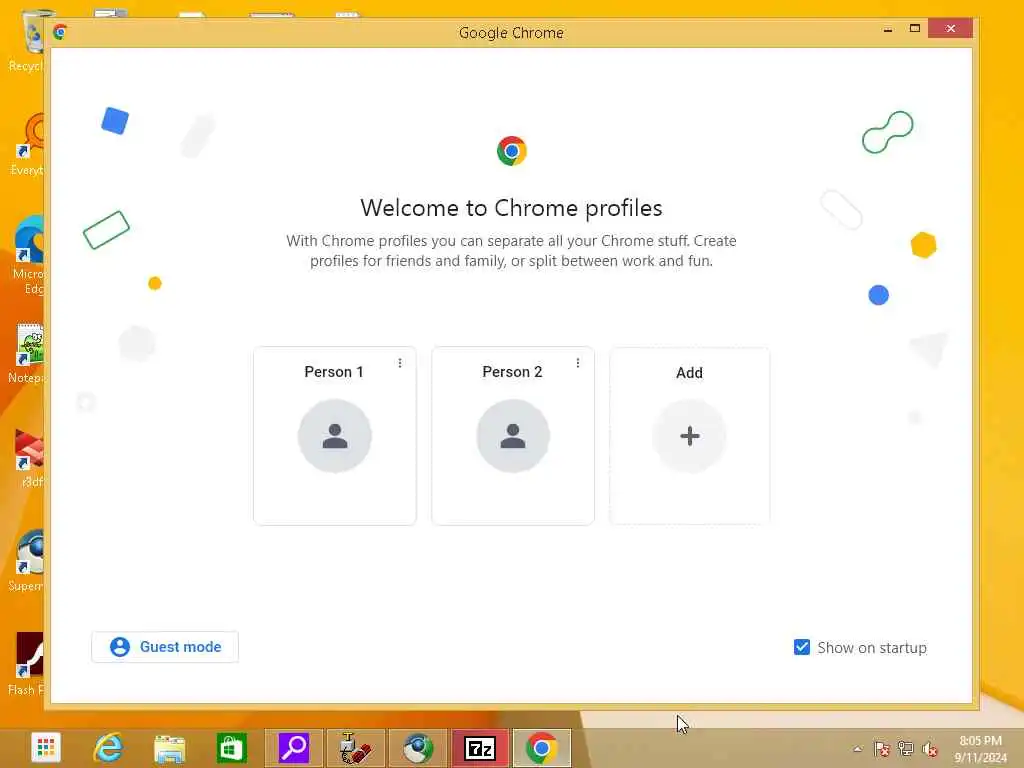The width and height of the screenshot is (1024, 768).
Task: Open the purple magnifier search app in taskbar
Action: 294,748
